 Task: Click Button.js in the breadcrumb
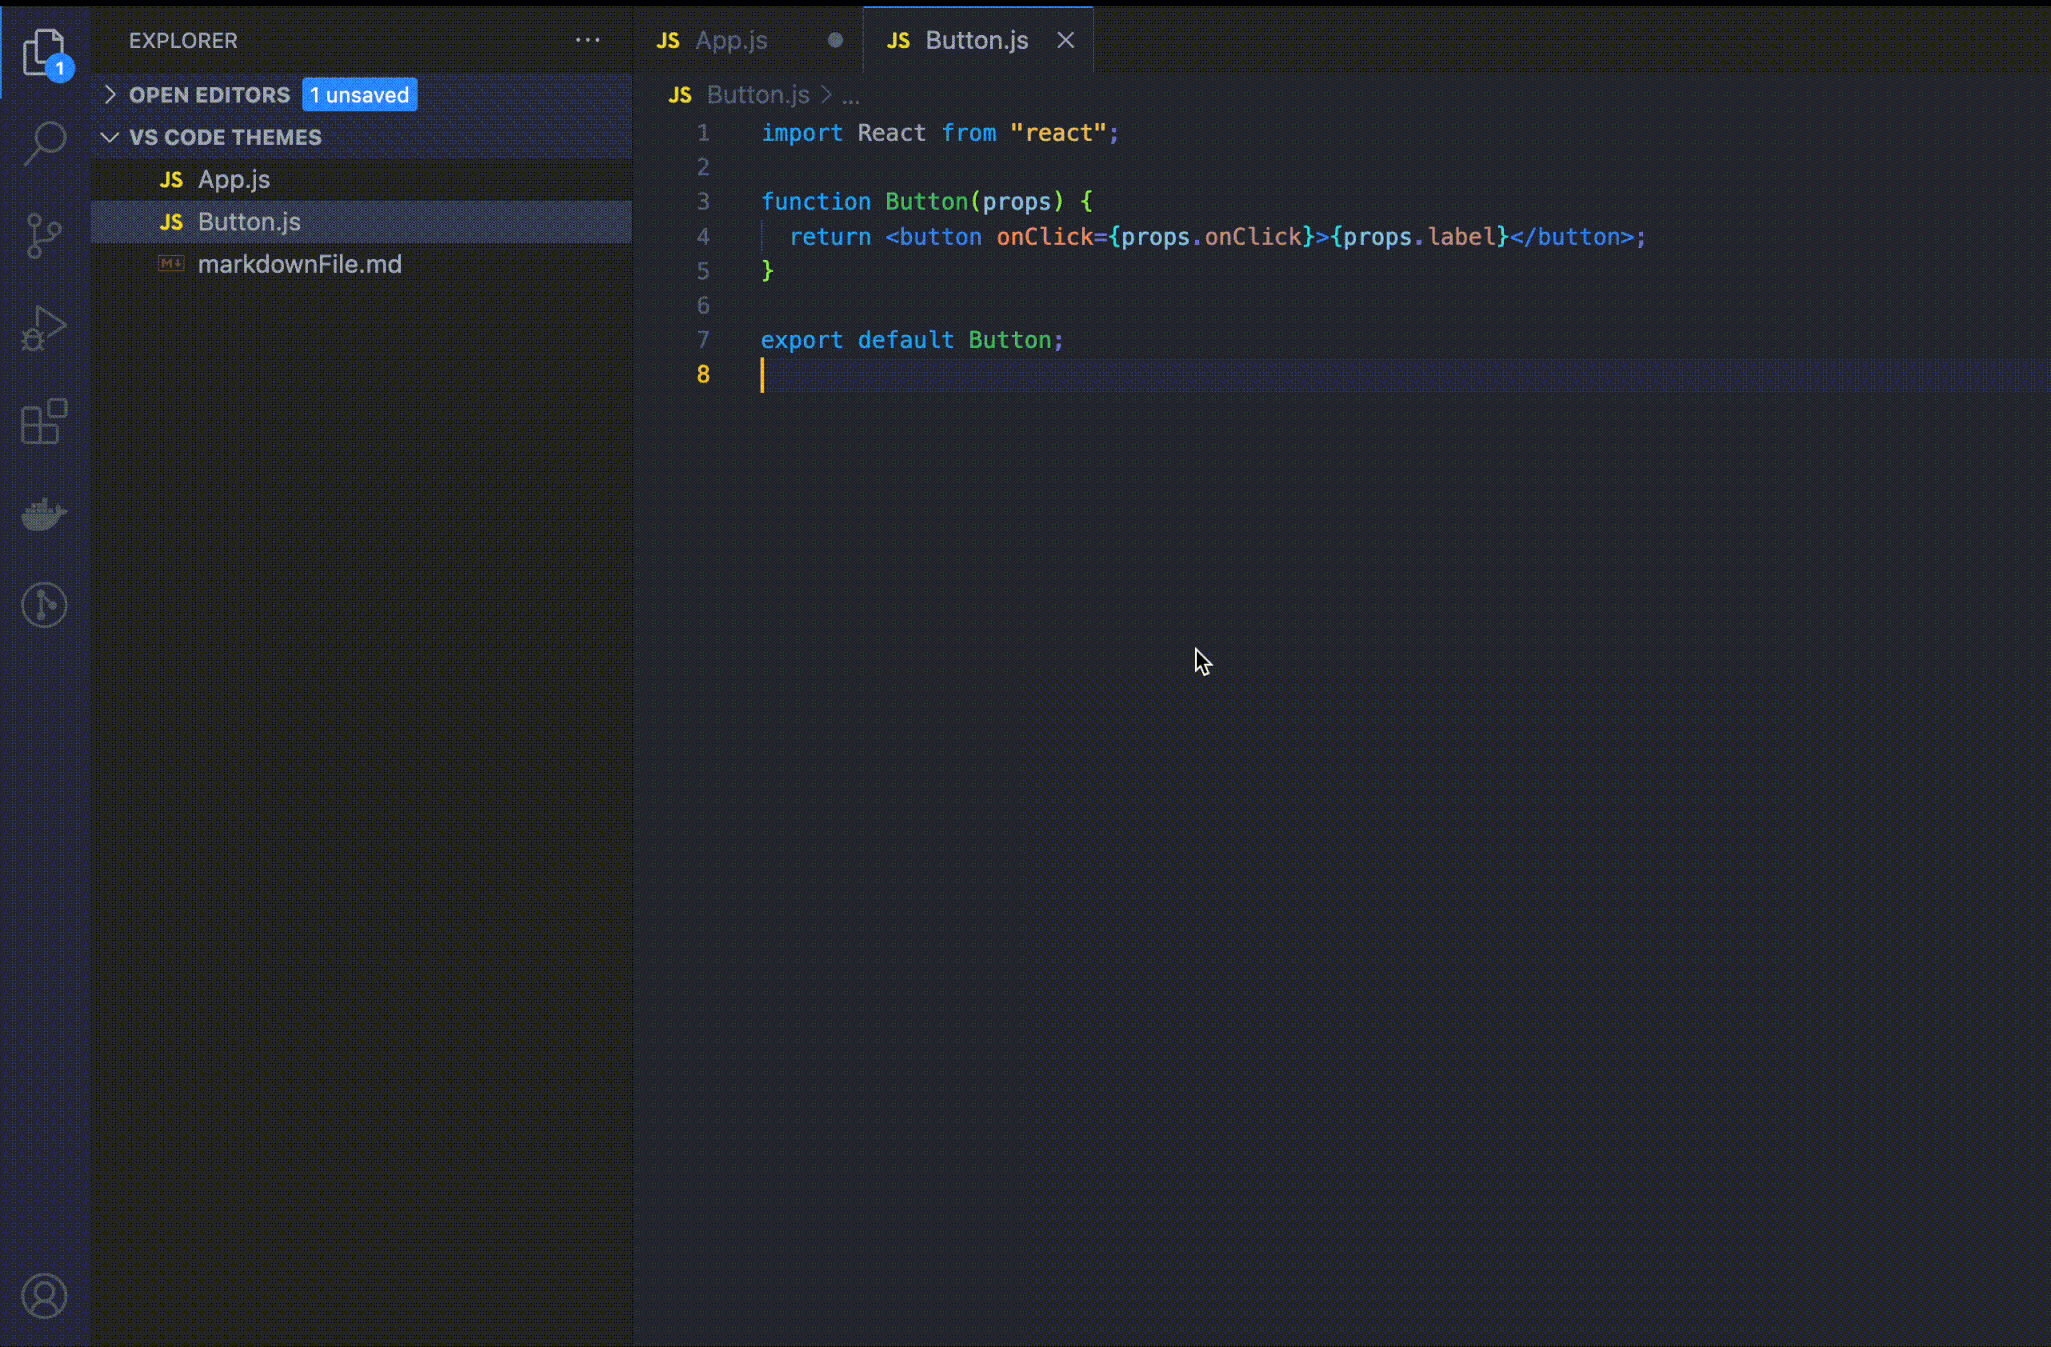[x=757, y=95]
